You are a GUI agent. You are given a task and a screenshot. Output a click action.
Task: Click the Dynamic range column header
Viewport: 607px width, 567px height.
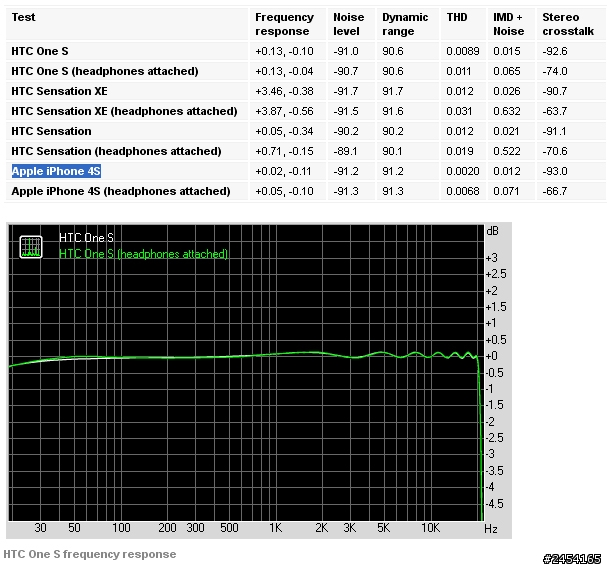[x=405, y=24]
